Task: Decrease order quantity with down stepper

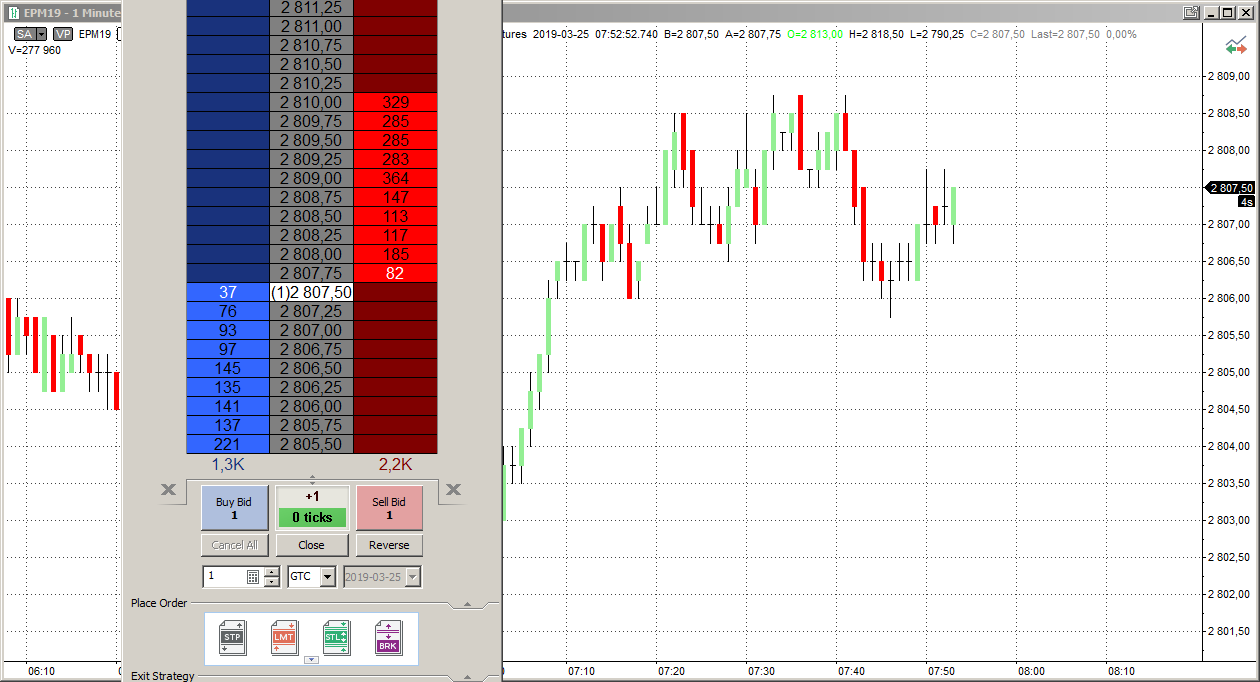Action: point(272,582)
